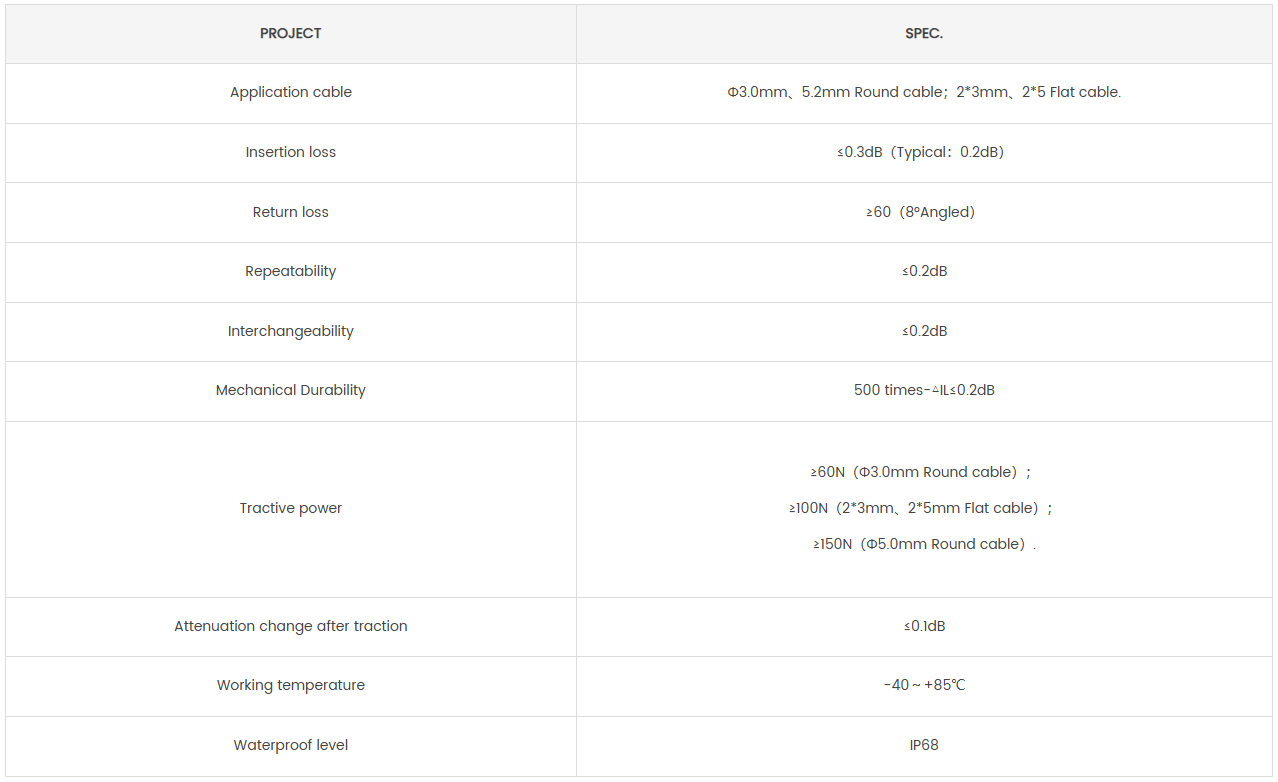
Task: Click the 500 times durability value
Action: pyautogui.click(x=924, y=390)
